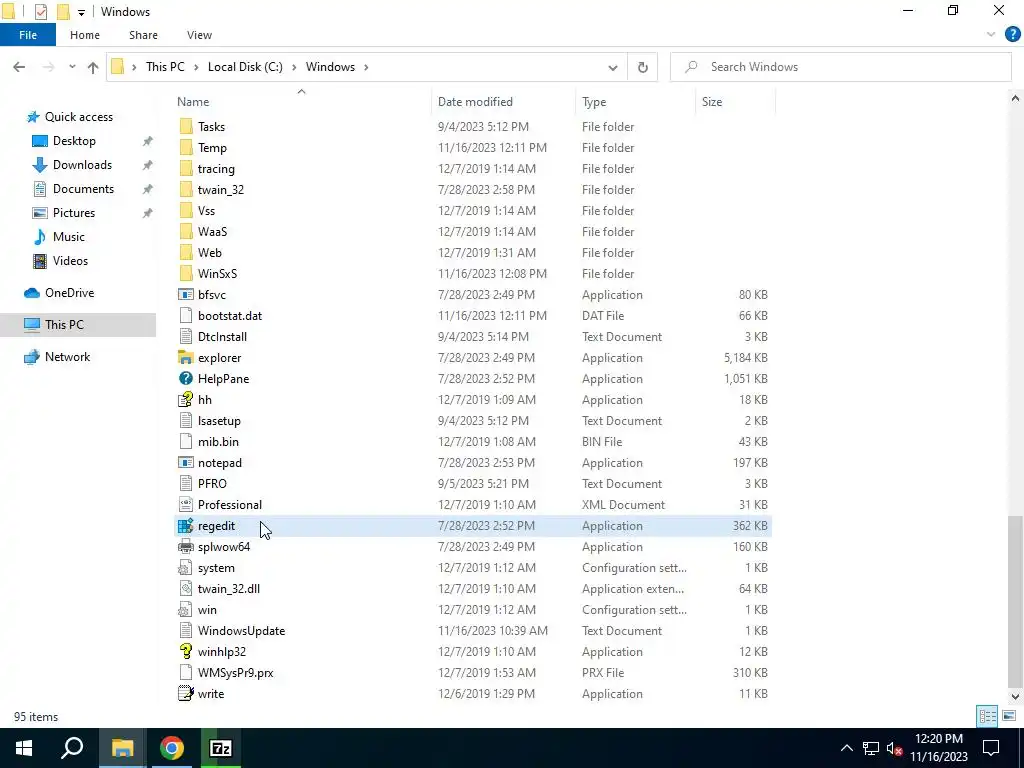The width and height of the screenshot is (1024, 768).
Task: Select the hh help application icon
Action: (x=185, y=400)
